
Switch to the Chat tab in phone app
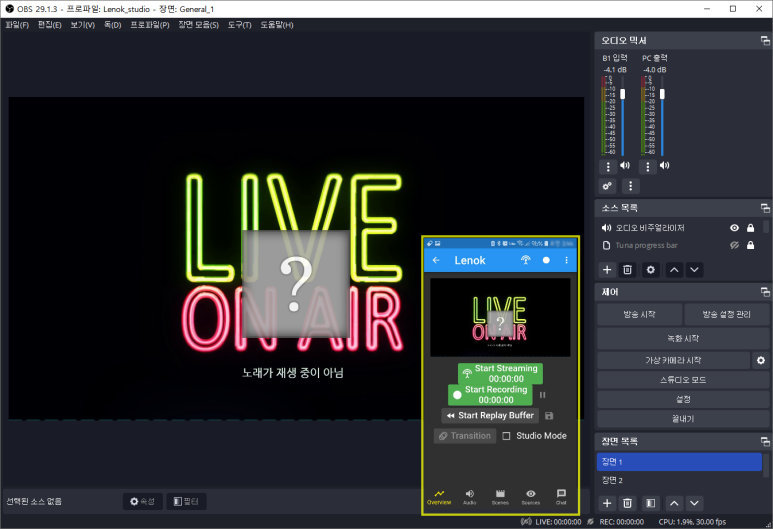click(x=561, y=497)
